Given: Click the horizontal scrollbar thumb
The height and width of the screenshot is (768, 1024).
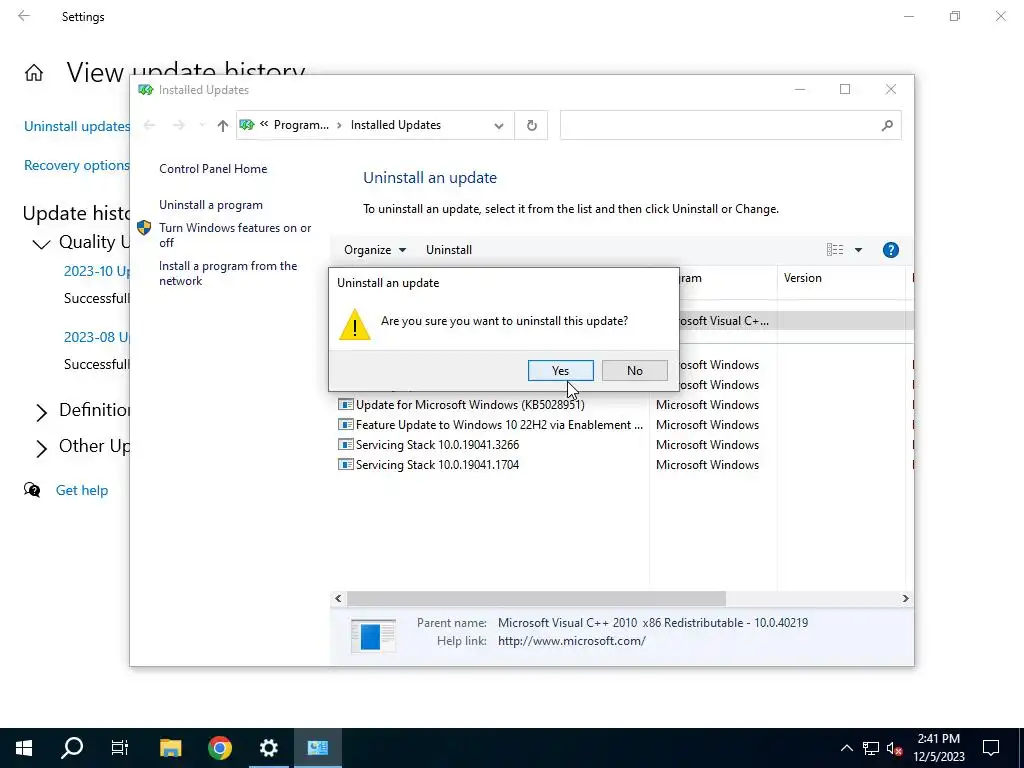Looking at the screenshot, I should [x=536, y=598].
